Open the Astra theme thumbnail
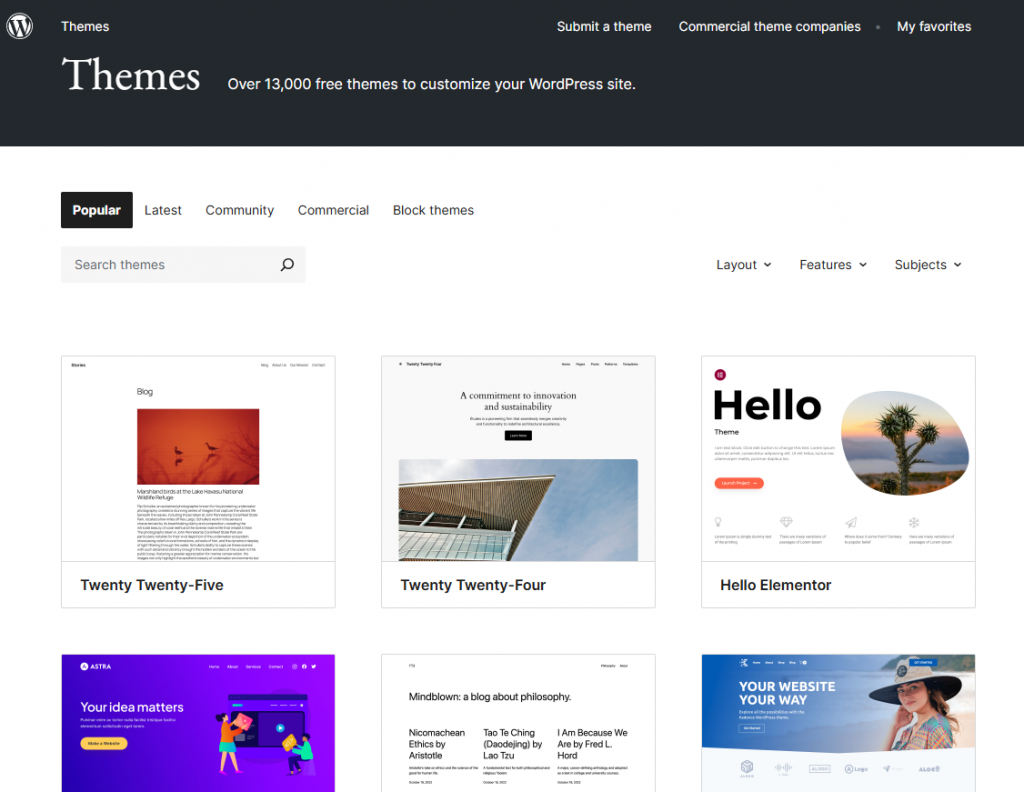The width and height of the screenshot is (1024, 792). click(x=198, y=723)
